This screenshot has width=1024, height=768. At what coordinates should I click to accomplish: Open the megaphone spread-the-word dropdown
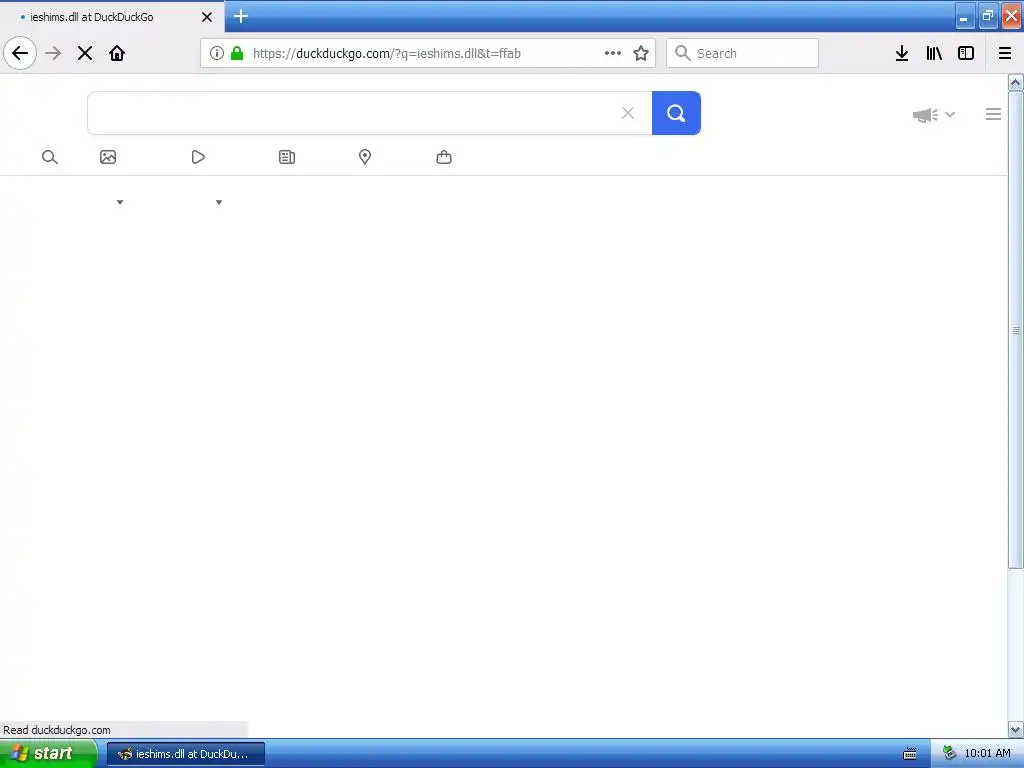click(934, 115)
